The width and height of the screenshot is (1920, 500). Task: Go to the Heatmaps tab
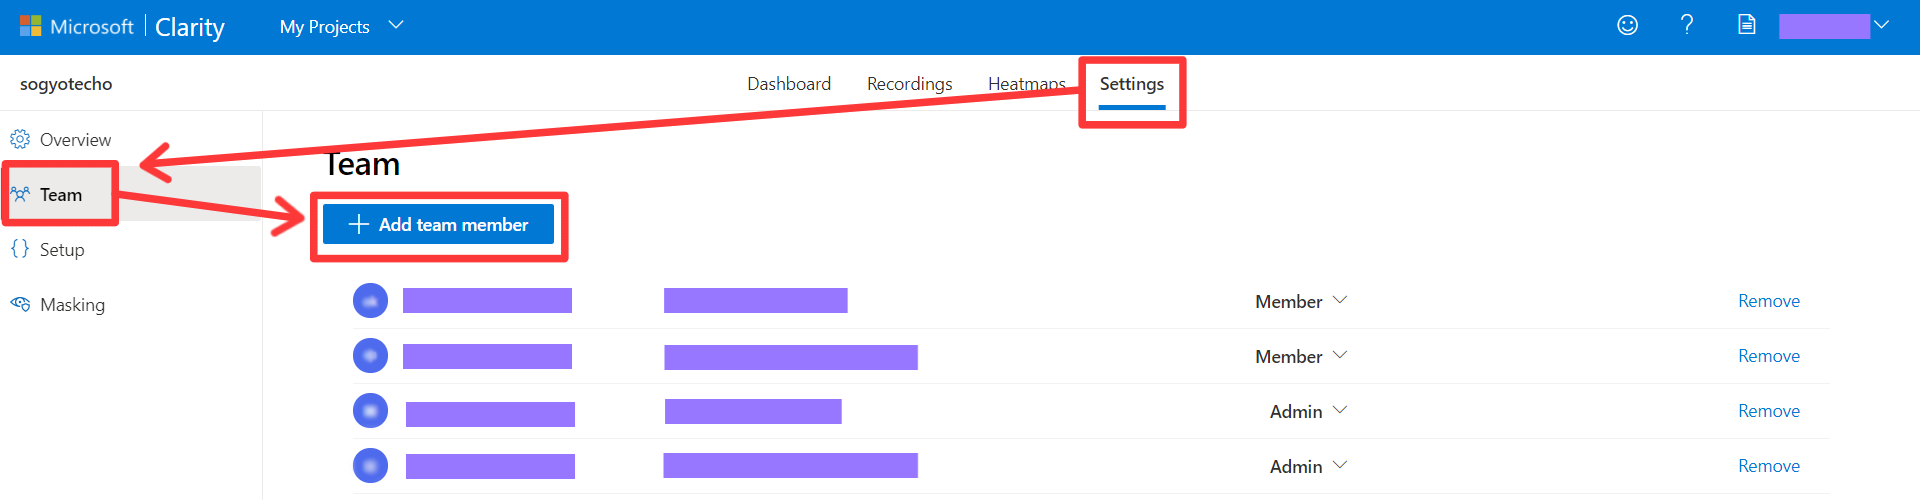tap(1026, 84)
